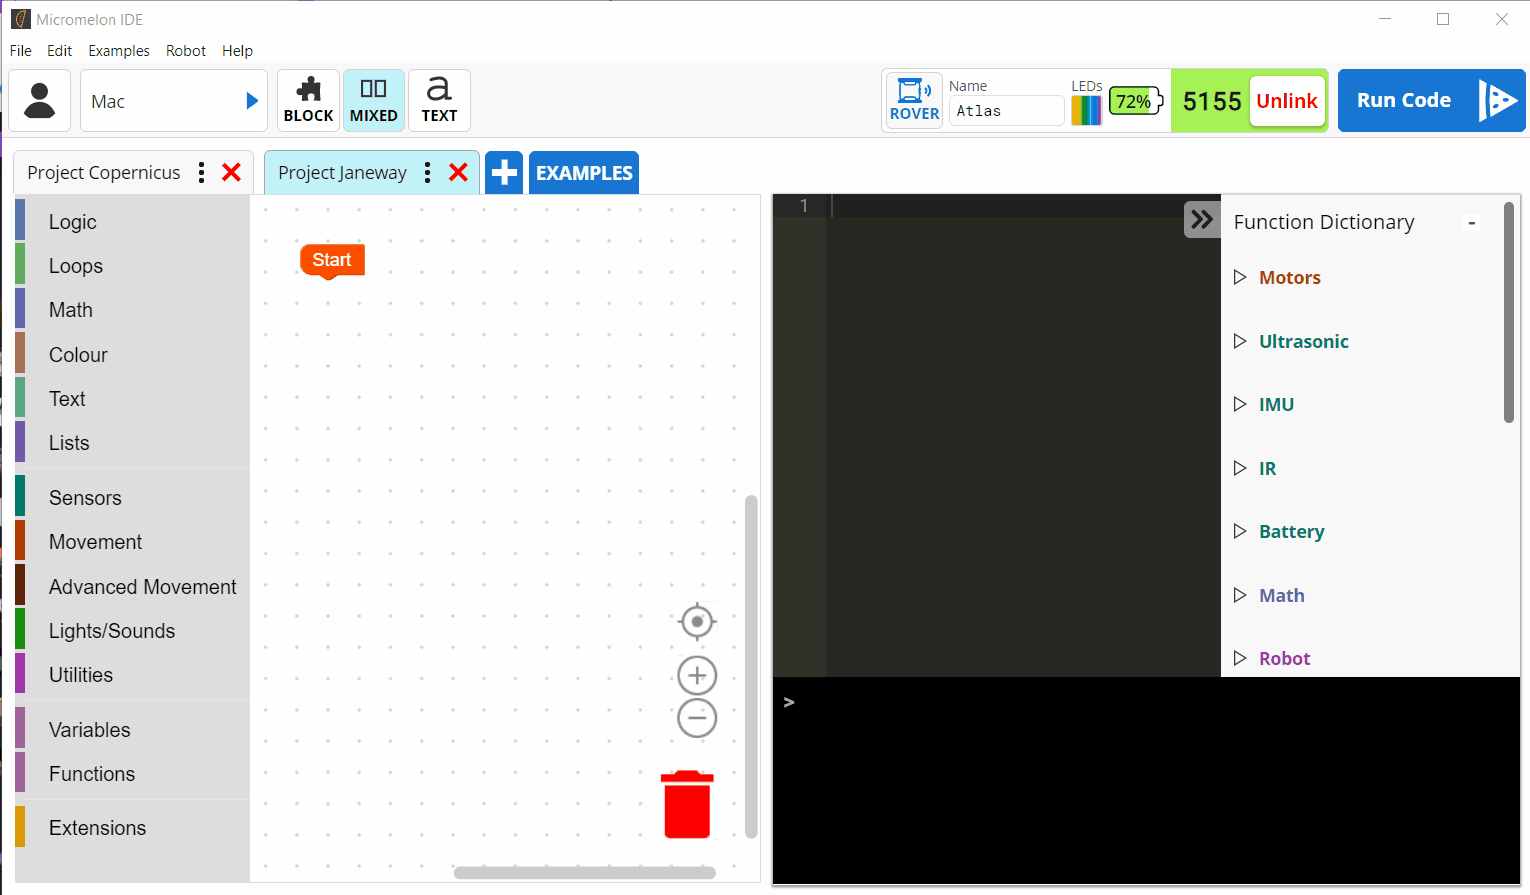The height and width of the screenshot is (895, 1530).
Task: Open the EXAMPLES button
Action: tap(584, 173)
